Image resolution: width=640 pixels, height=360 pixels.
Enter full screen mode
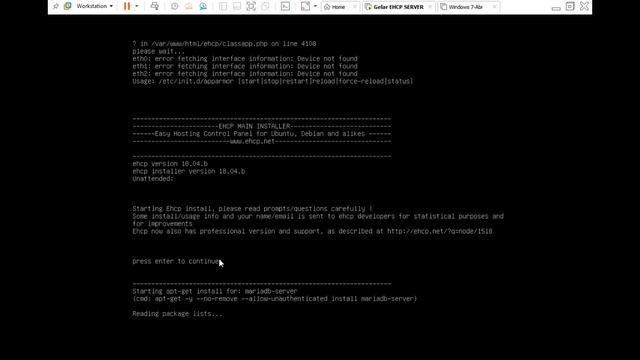(x=251, y=6)
